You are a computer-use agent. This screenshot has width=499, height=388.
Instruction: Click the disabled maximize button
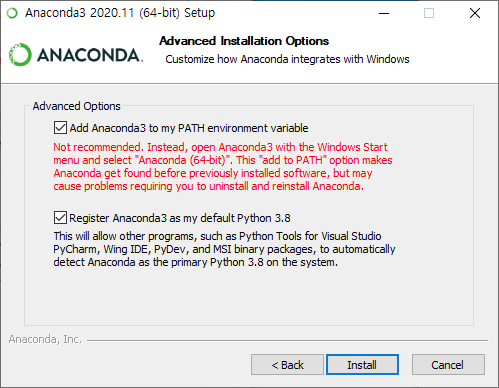(429, 13)
